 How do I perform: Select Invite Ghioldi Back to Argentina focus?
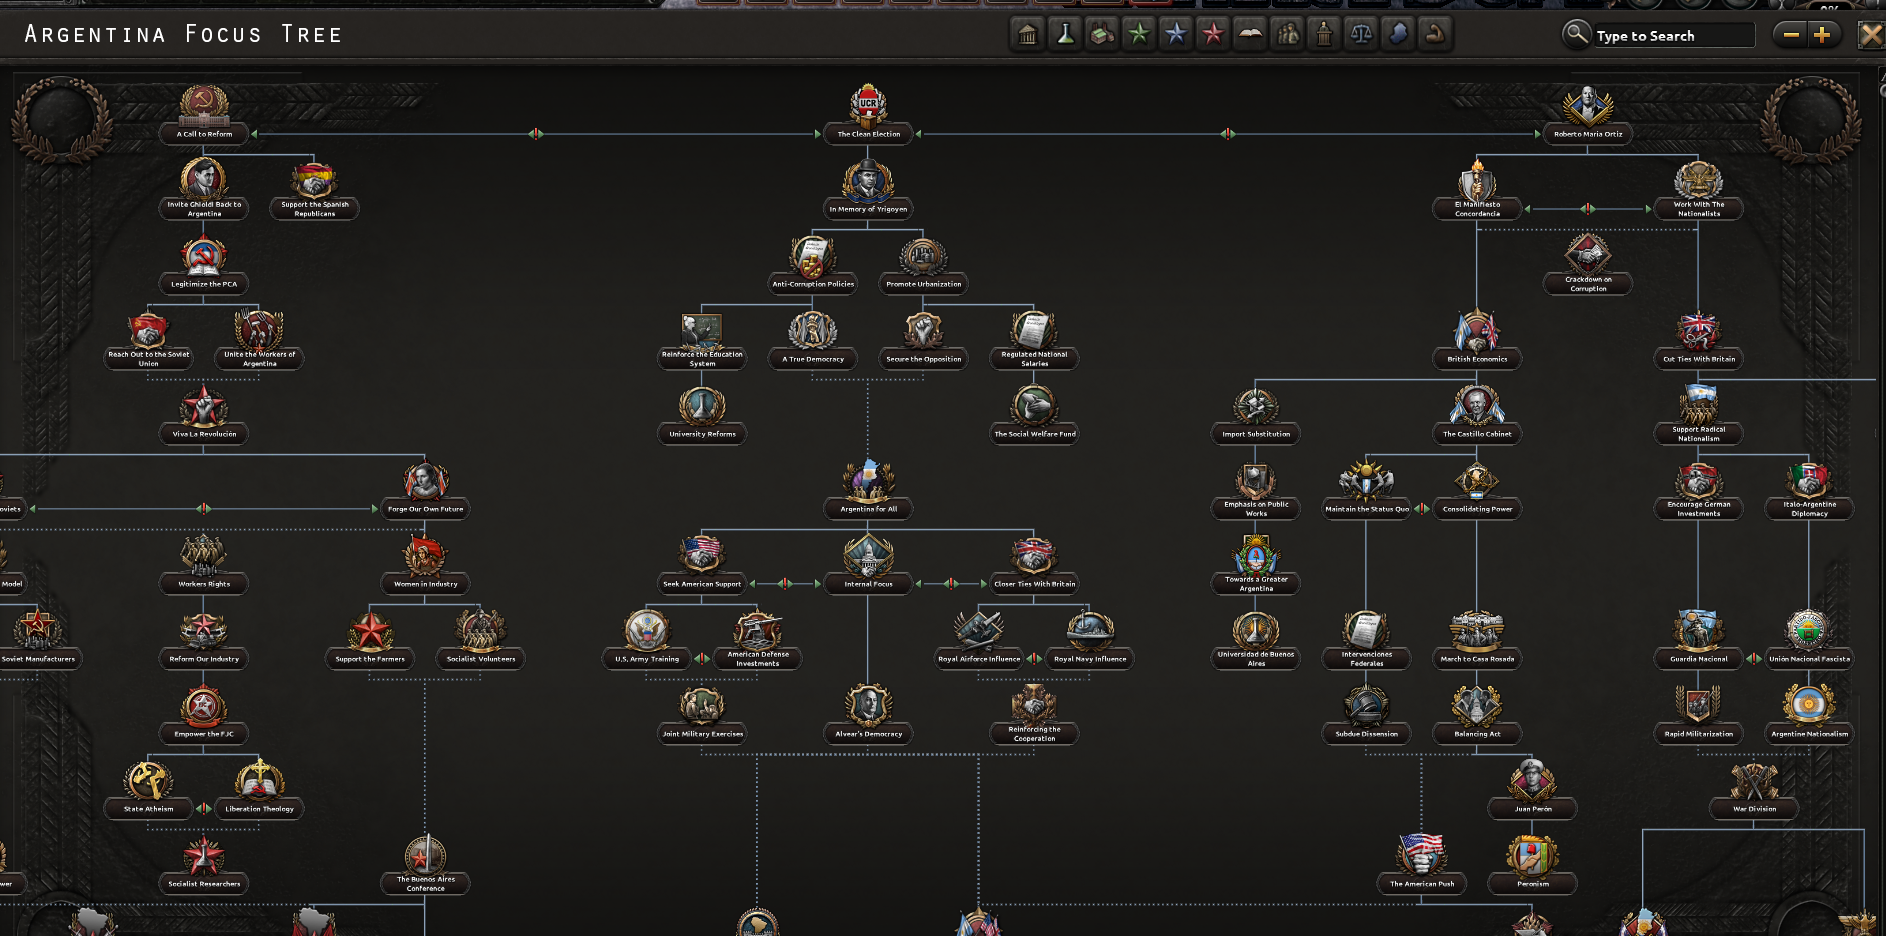(x=204, y=189)
